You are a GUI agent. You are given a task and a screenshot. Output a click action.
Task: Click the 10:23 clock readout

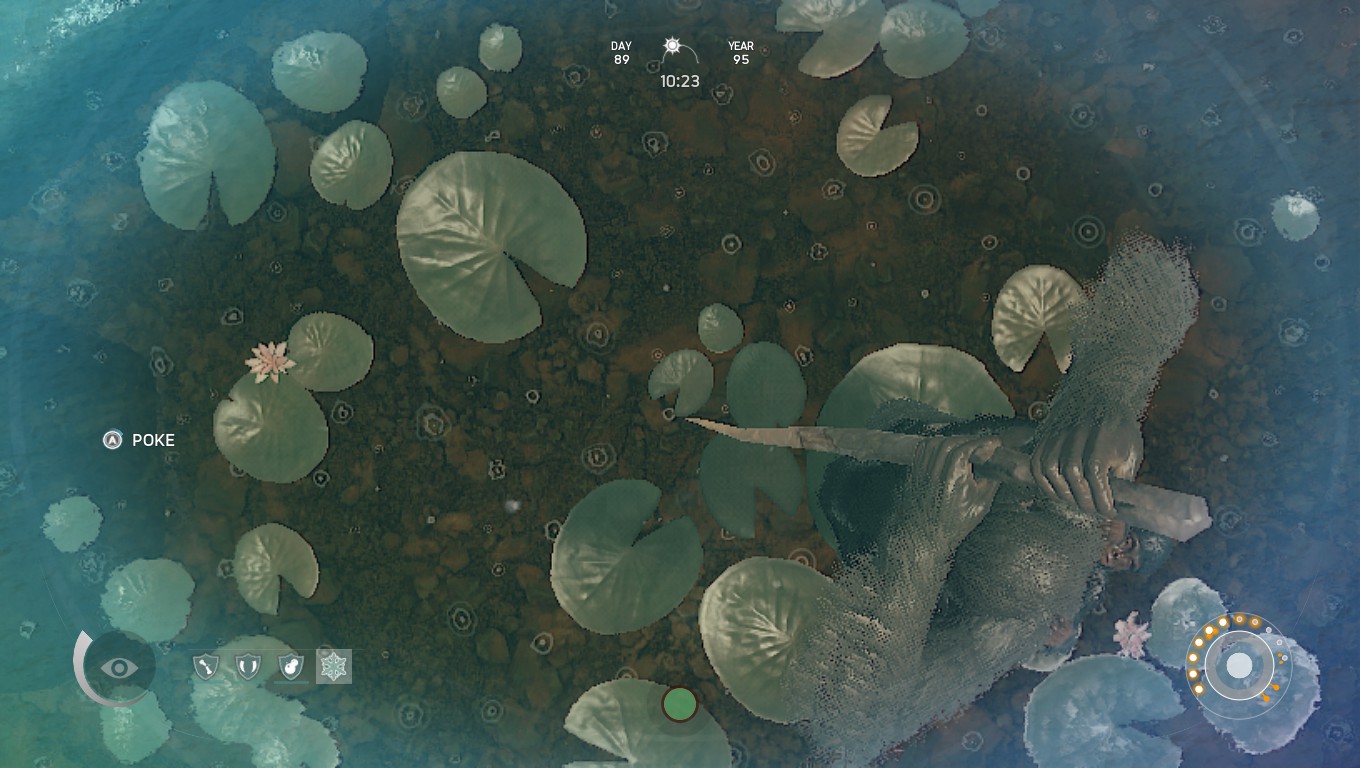680,81
